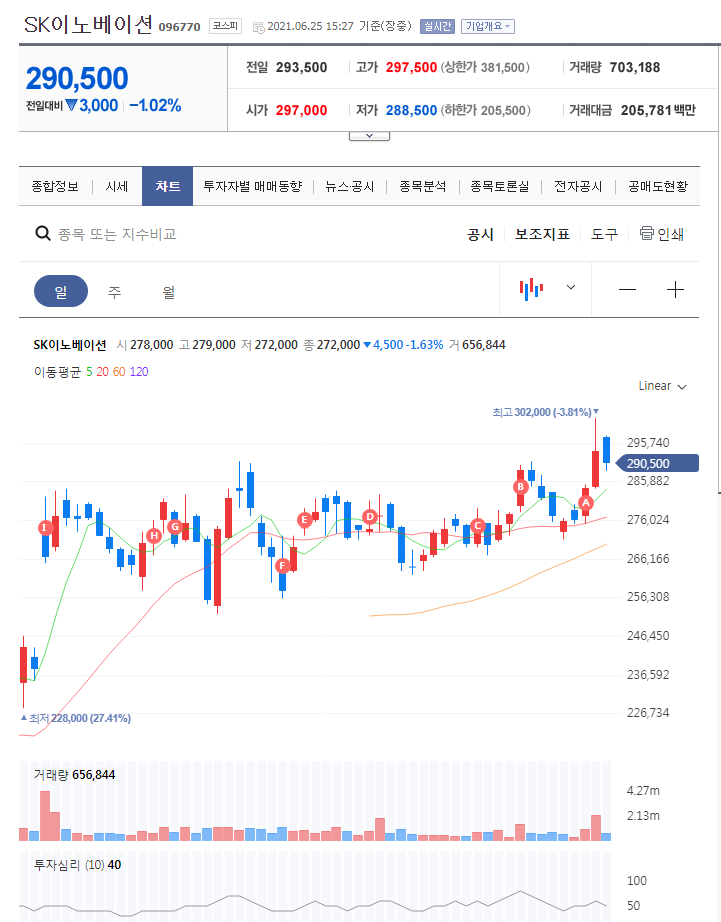The image size is (721, 922).
Task: Click event marker C on chart
Action: [x=478, y=526]
